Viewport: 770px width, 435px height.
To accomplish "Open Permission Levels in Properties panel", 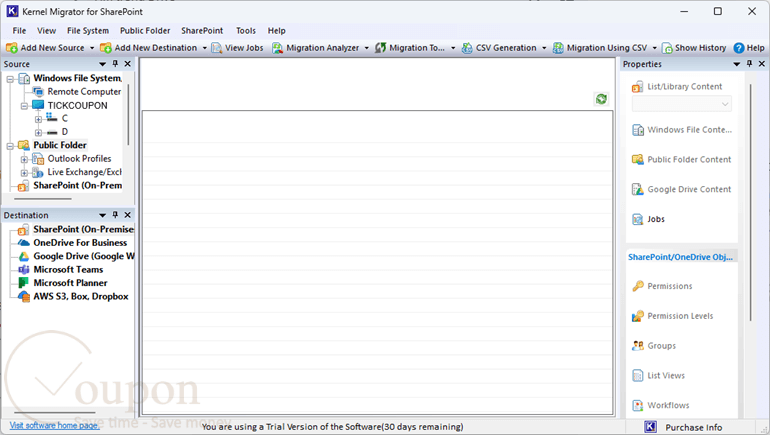I will click(x=672, y=316).
